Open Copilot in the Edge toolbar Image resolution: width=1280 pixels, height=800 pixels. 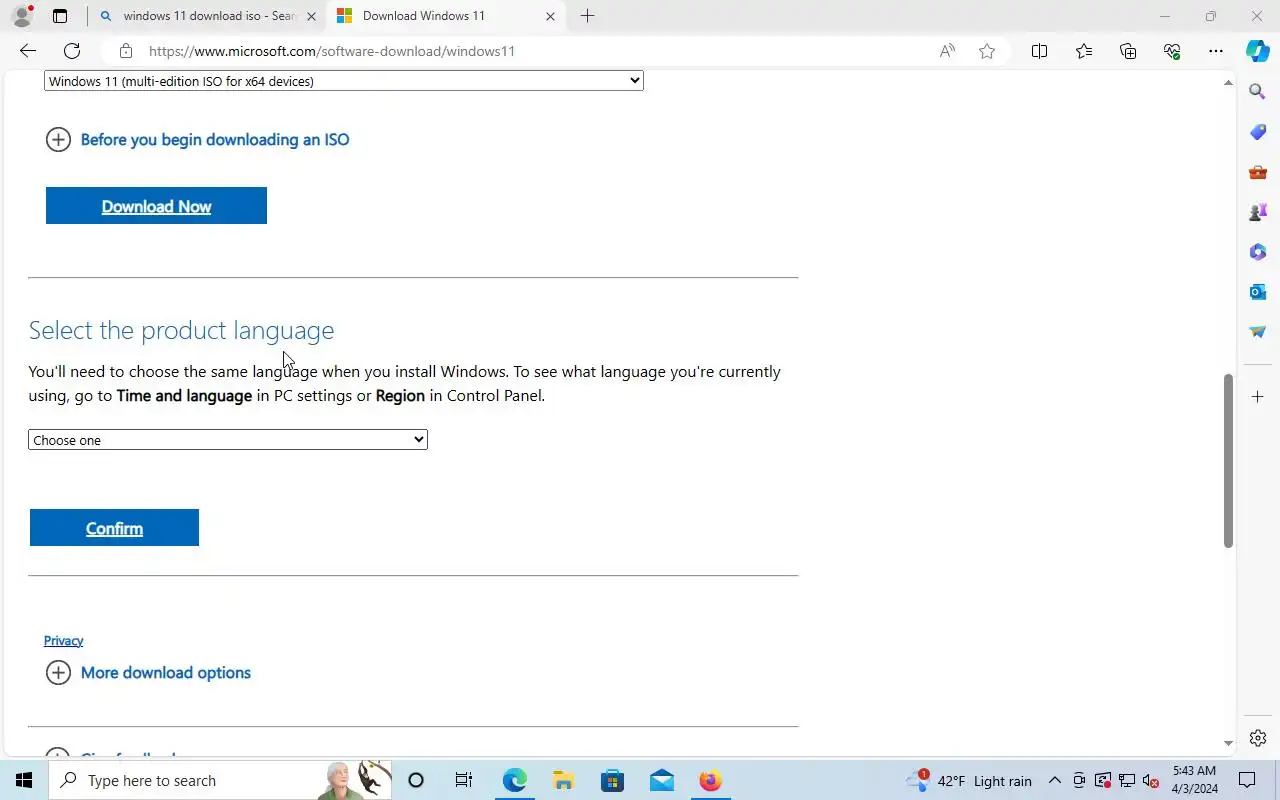[x=1258, y=51]
